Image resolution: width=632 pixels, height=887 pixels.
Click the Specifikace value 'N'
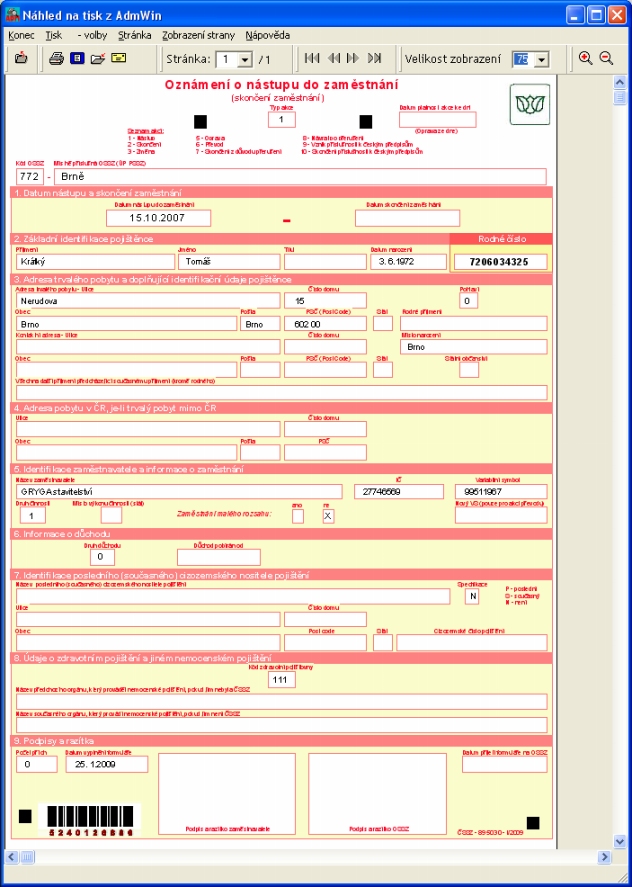[472, 596]
